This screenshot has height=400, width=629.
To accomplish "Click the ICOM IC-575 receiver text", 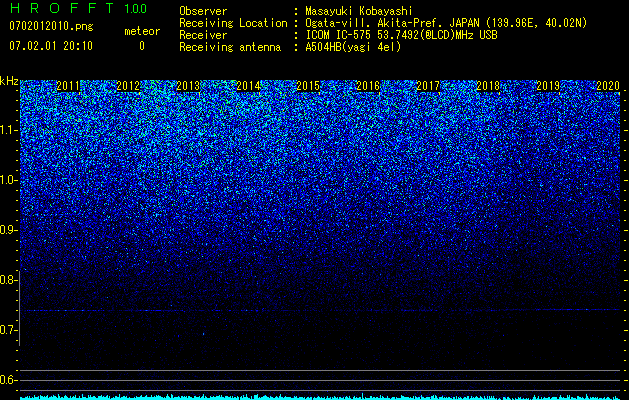I will (401, 35).
